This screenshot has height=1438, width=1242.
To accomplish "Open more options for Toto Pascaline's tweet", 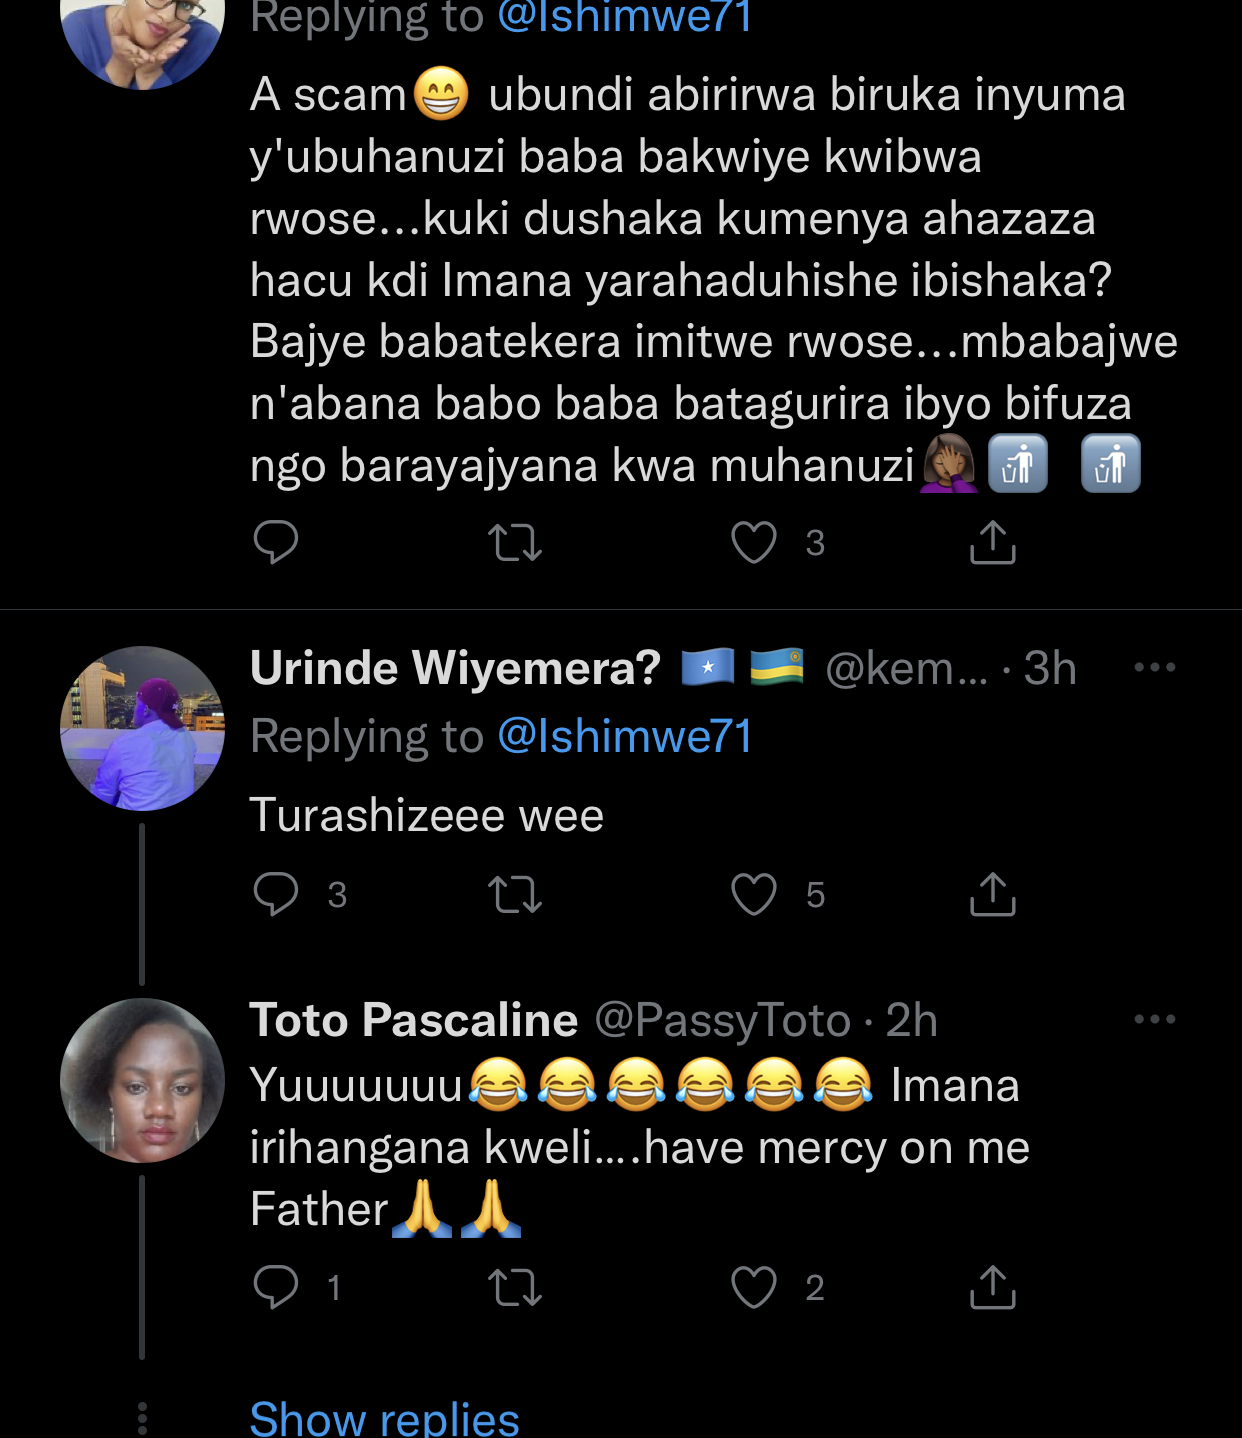I will coord(1154,1019).
